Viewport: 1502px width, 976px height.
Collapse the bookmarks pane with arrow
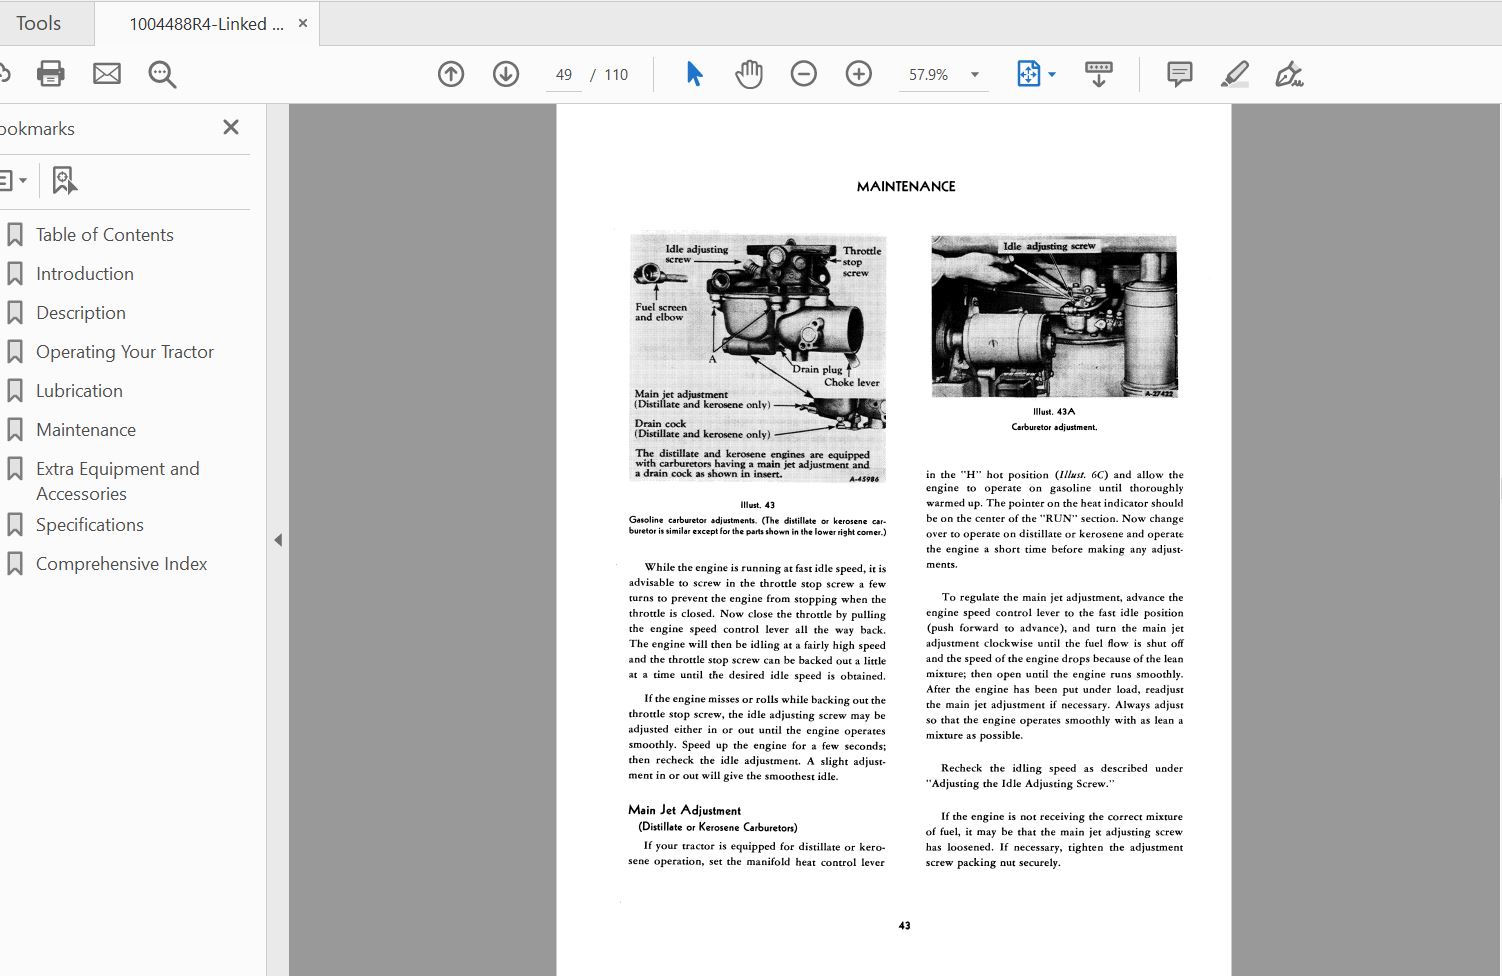click(278, 540)
